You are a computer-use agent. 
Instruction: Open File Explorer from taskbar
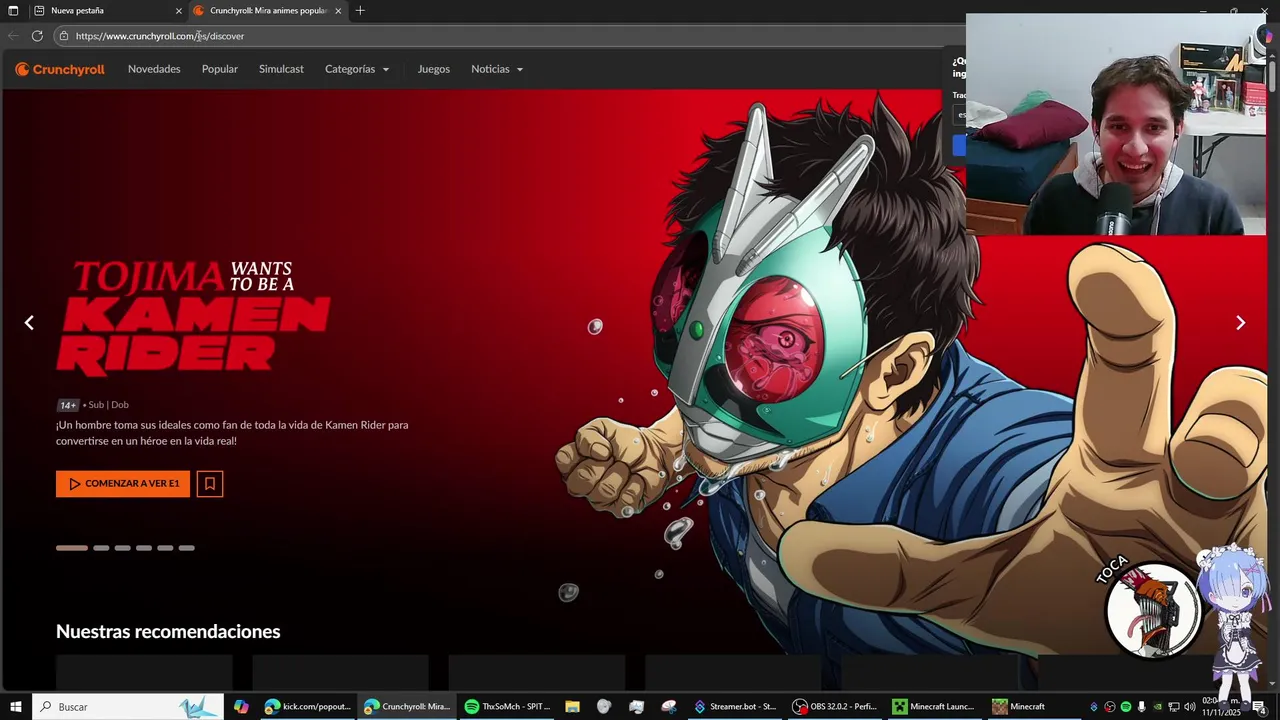[572, 707]
